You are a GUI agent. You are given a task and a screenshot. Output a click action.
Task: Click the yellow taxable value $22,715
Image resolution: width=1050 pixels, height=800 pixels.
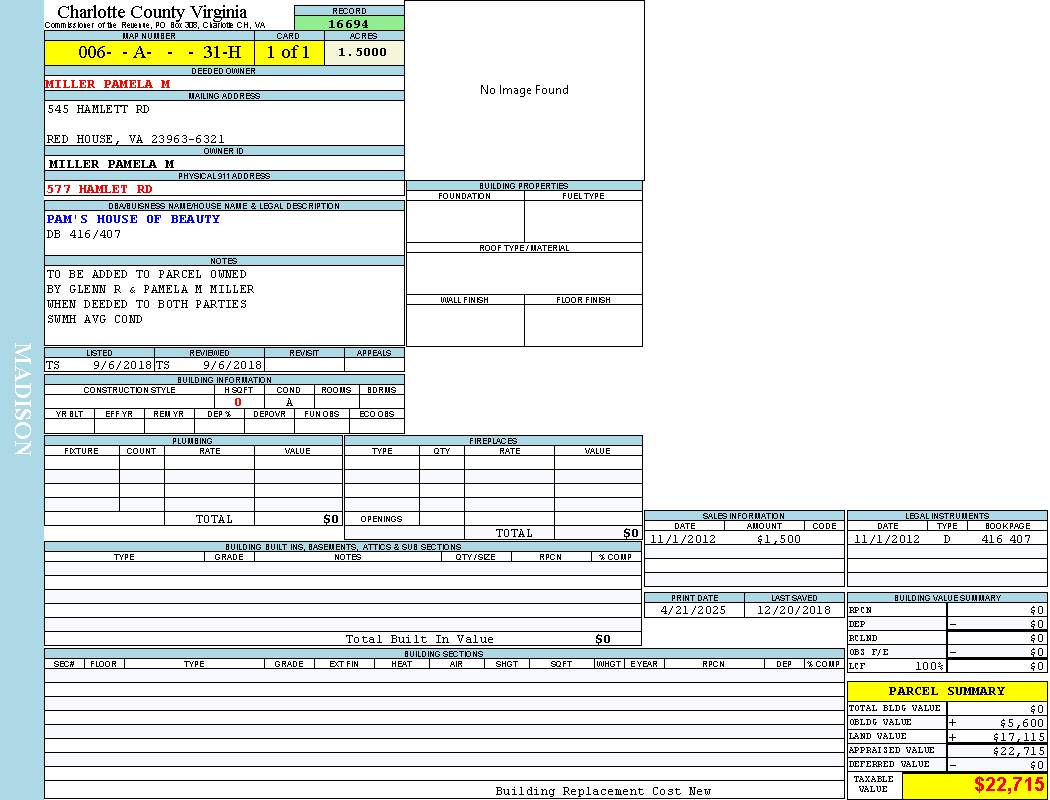tap(974, 786)
